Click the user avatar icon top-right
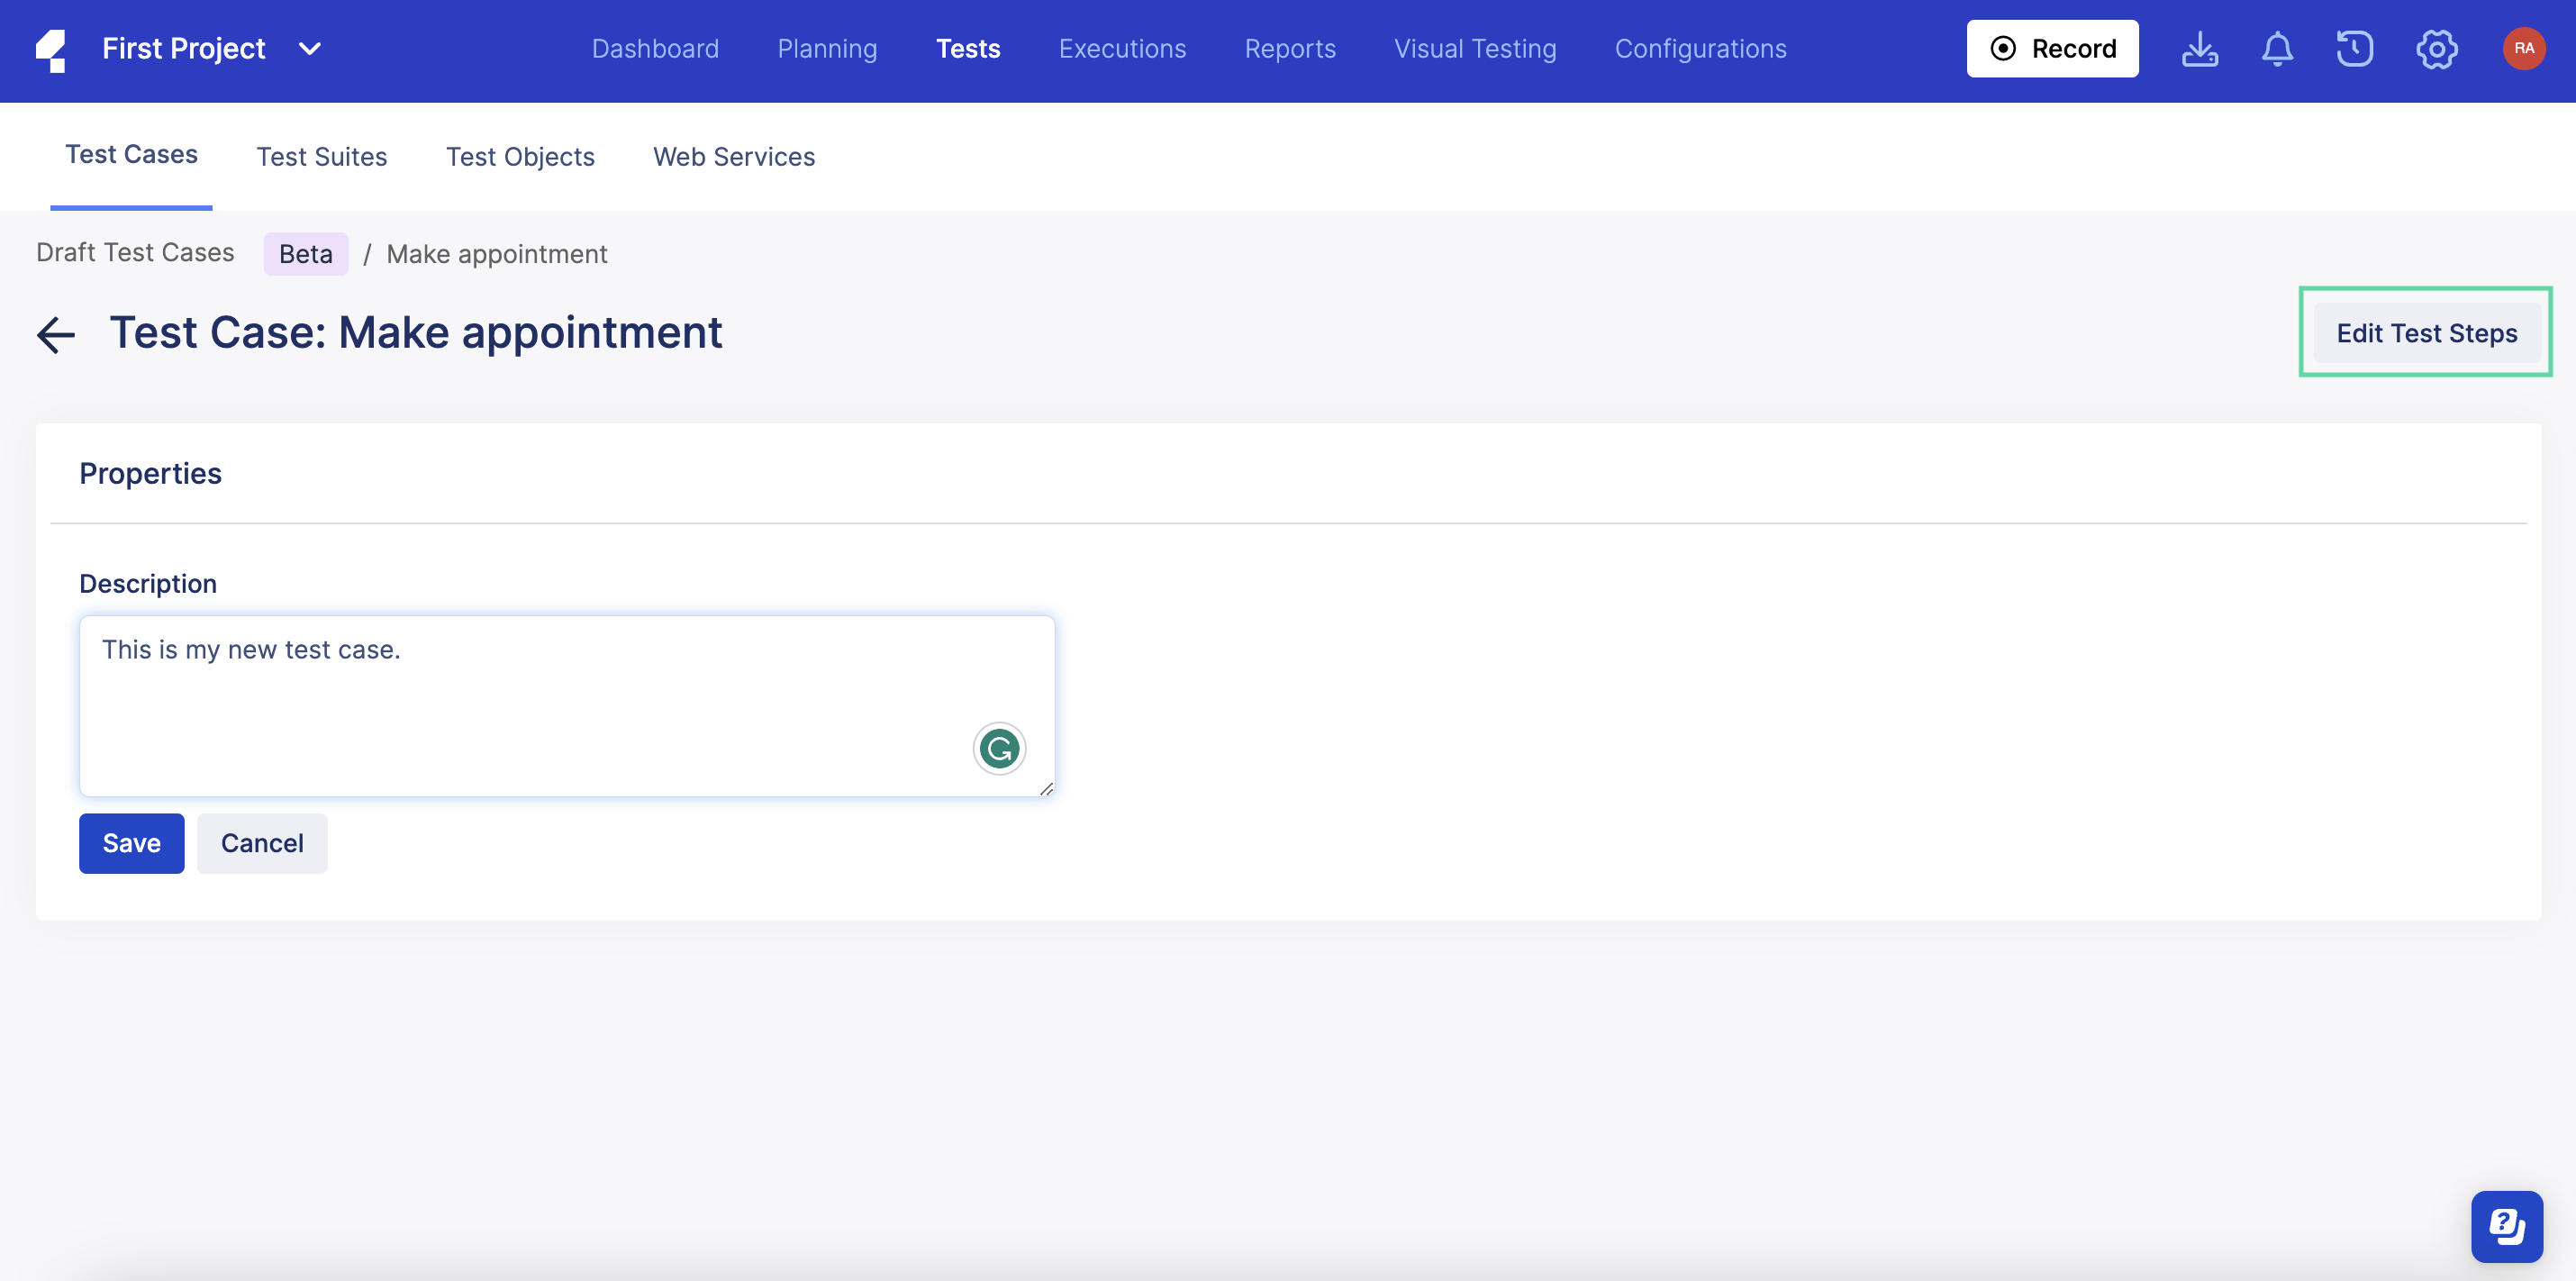2576x1281 pixels. tap(2525, 46)
